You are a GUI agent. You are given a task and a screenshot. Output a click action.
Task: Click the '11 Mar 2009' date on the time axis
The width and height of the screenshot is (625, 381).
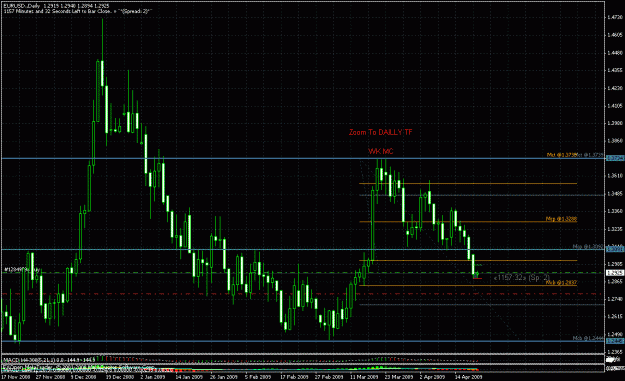click(x=364, y=377)
